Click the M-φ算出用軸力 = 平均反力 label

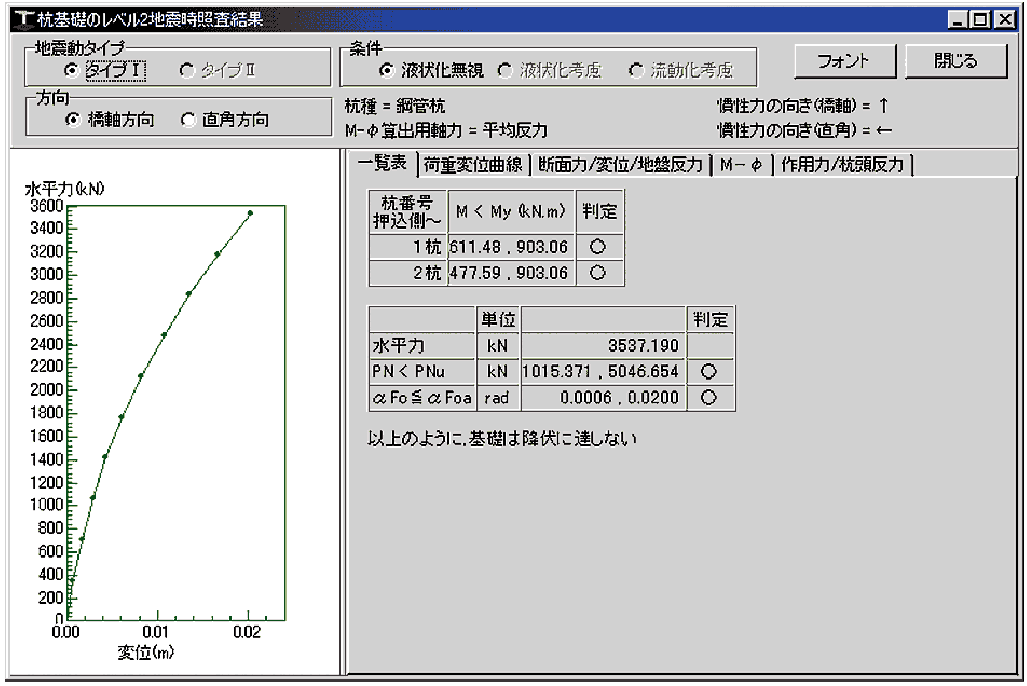(x=446, y=131)
